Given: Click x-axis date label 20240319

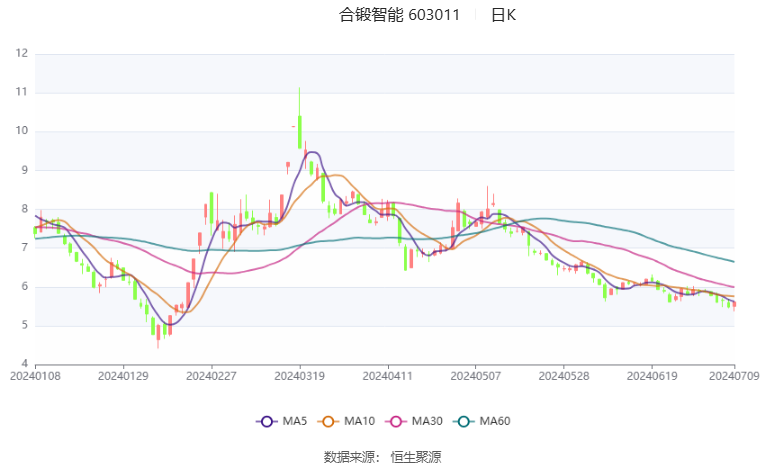Looking at the screenshot, I should click(300, 376).
